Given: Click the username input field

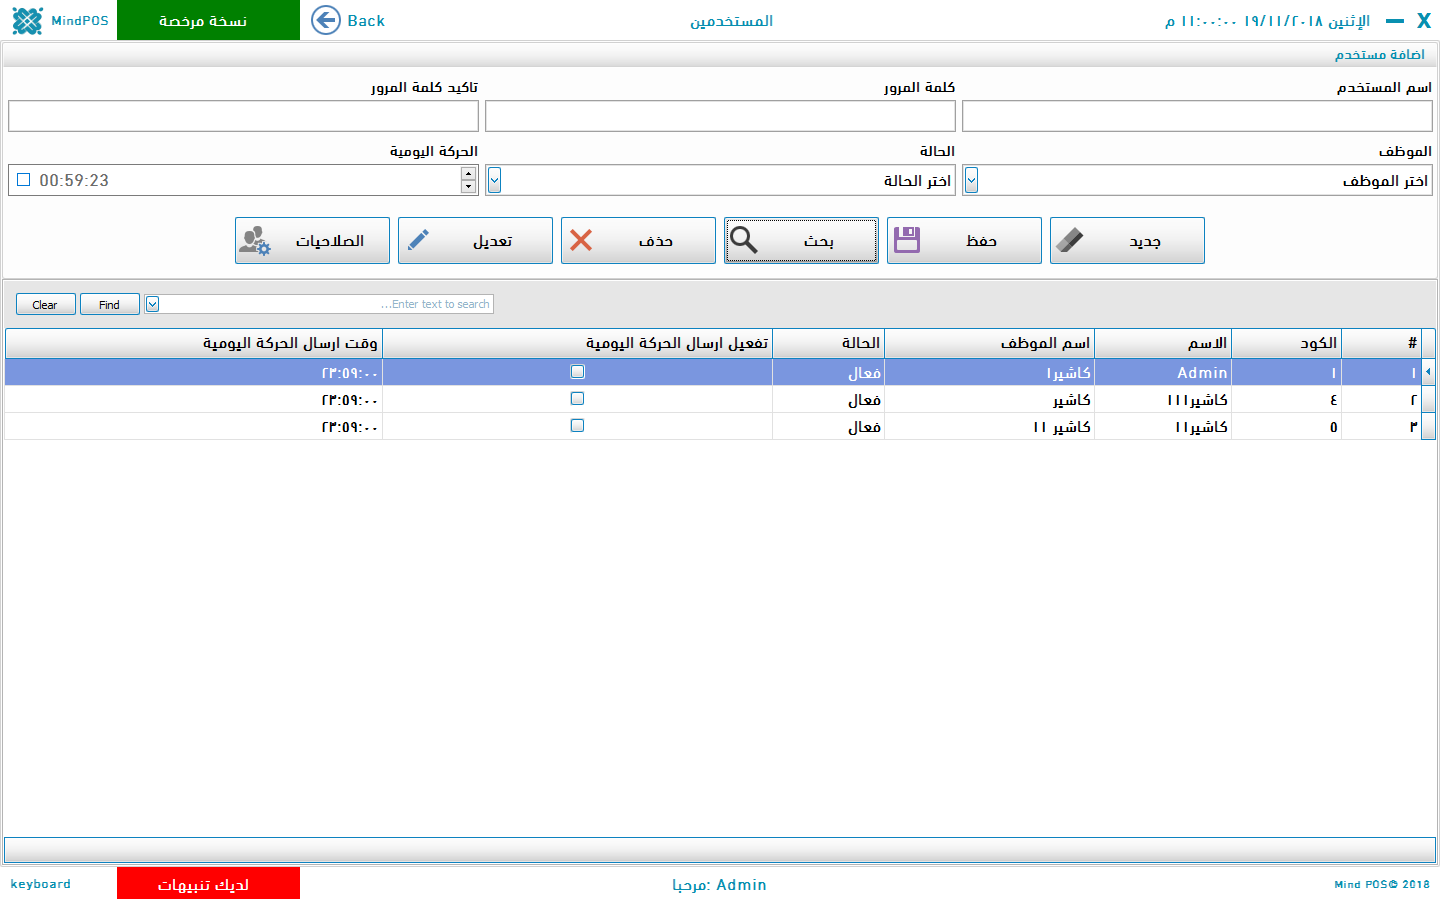Looking at the screenshot, I should (1197, 116).
